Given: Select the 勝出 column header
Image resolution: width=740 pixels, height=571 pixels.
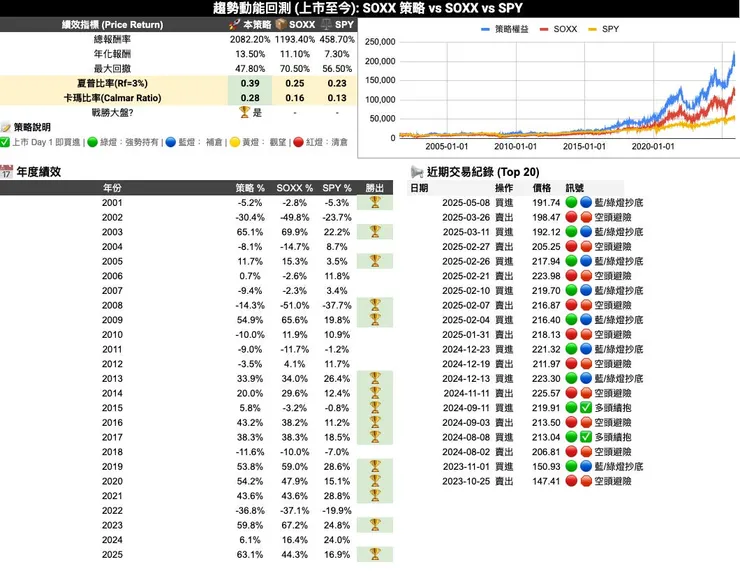Looking at the screenshot, I should [x=375, y=188].
